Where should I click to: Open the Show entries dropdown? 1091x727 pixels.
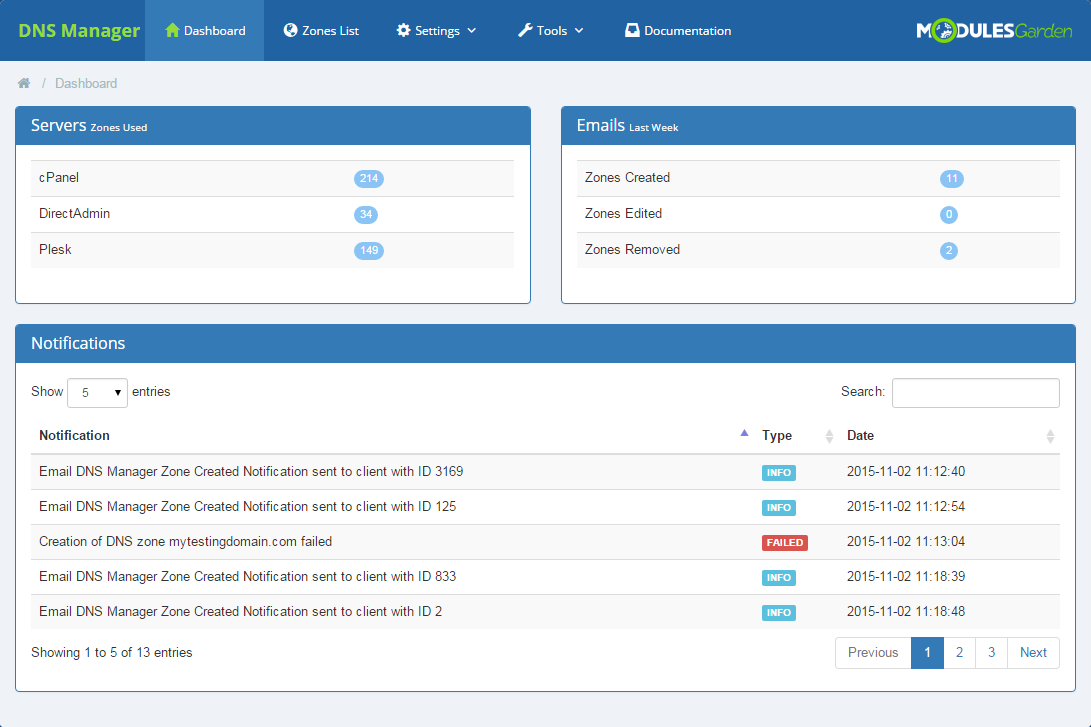[x=97, y=393]
